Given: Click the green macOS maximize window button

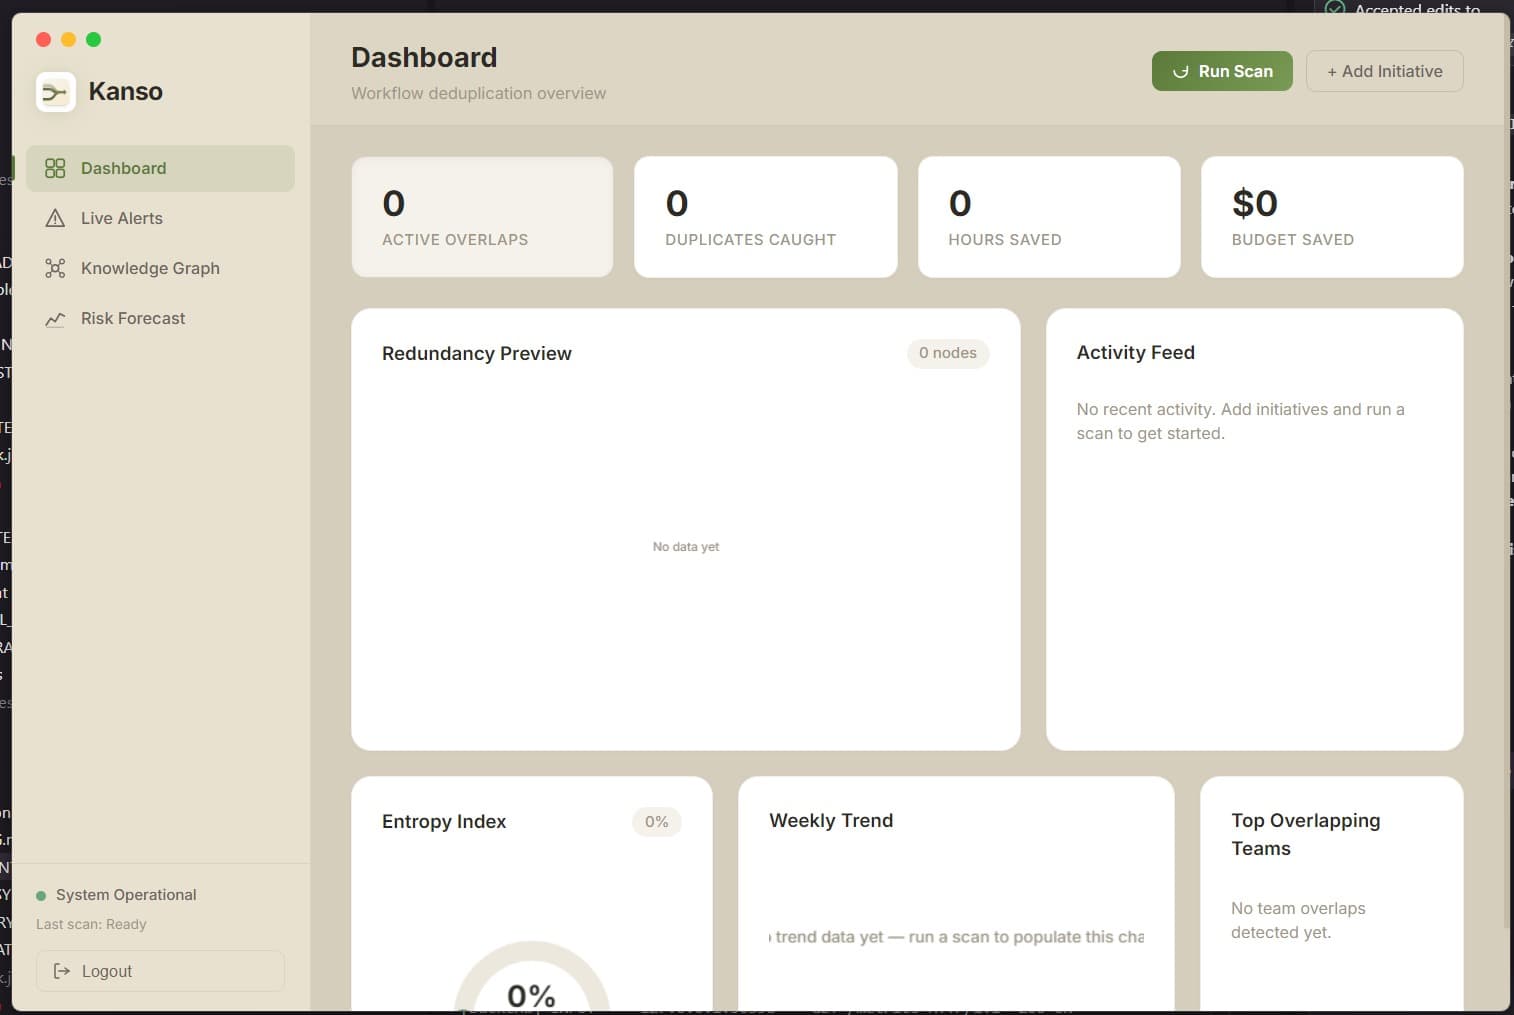Looking at the screenshot, I should pyautogui.click(x=93, y=39).
